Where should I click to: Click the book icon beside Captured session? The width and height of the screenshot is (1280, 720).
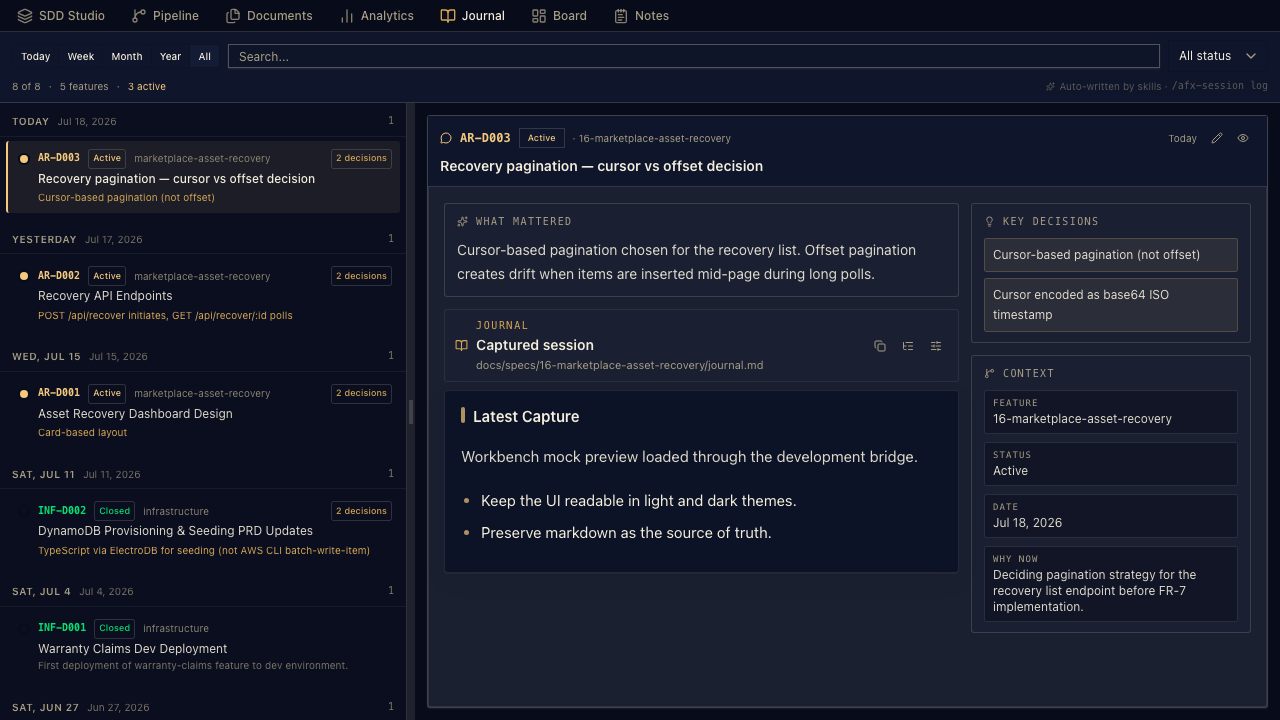point(461,345)
